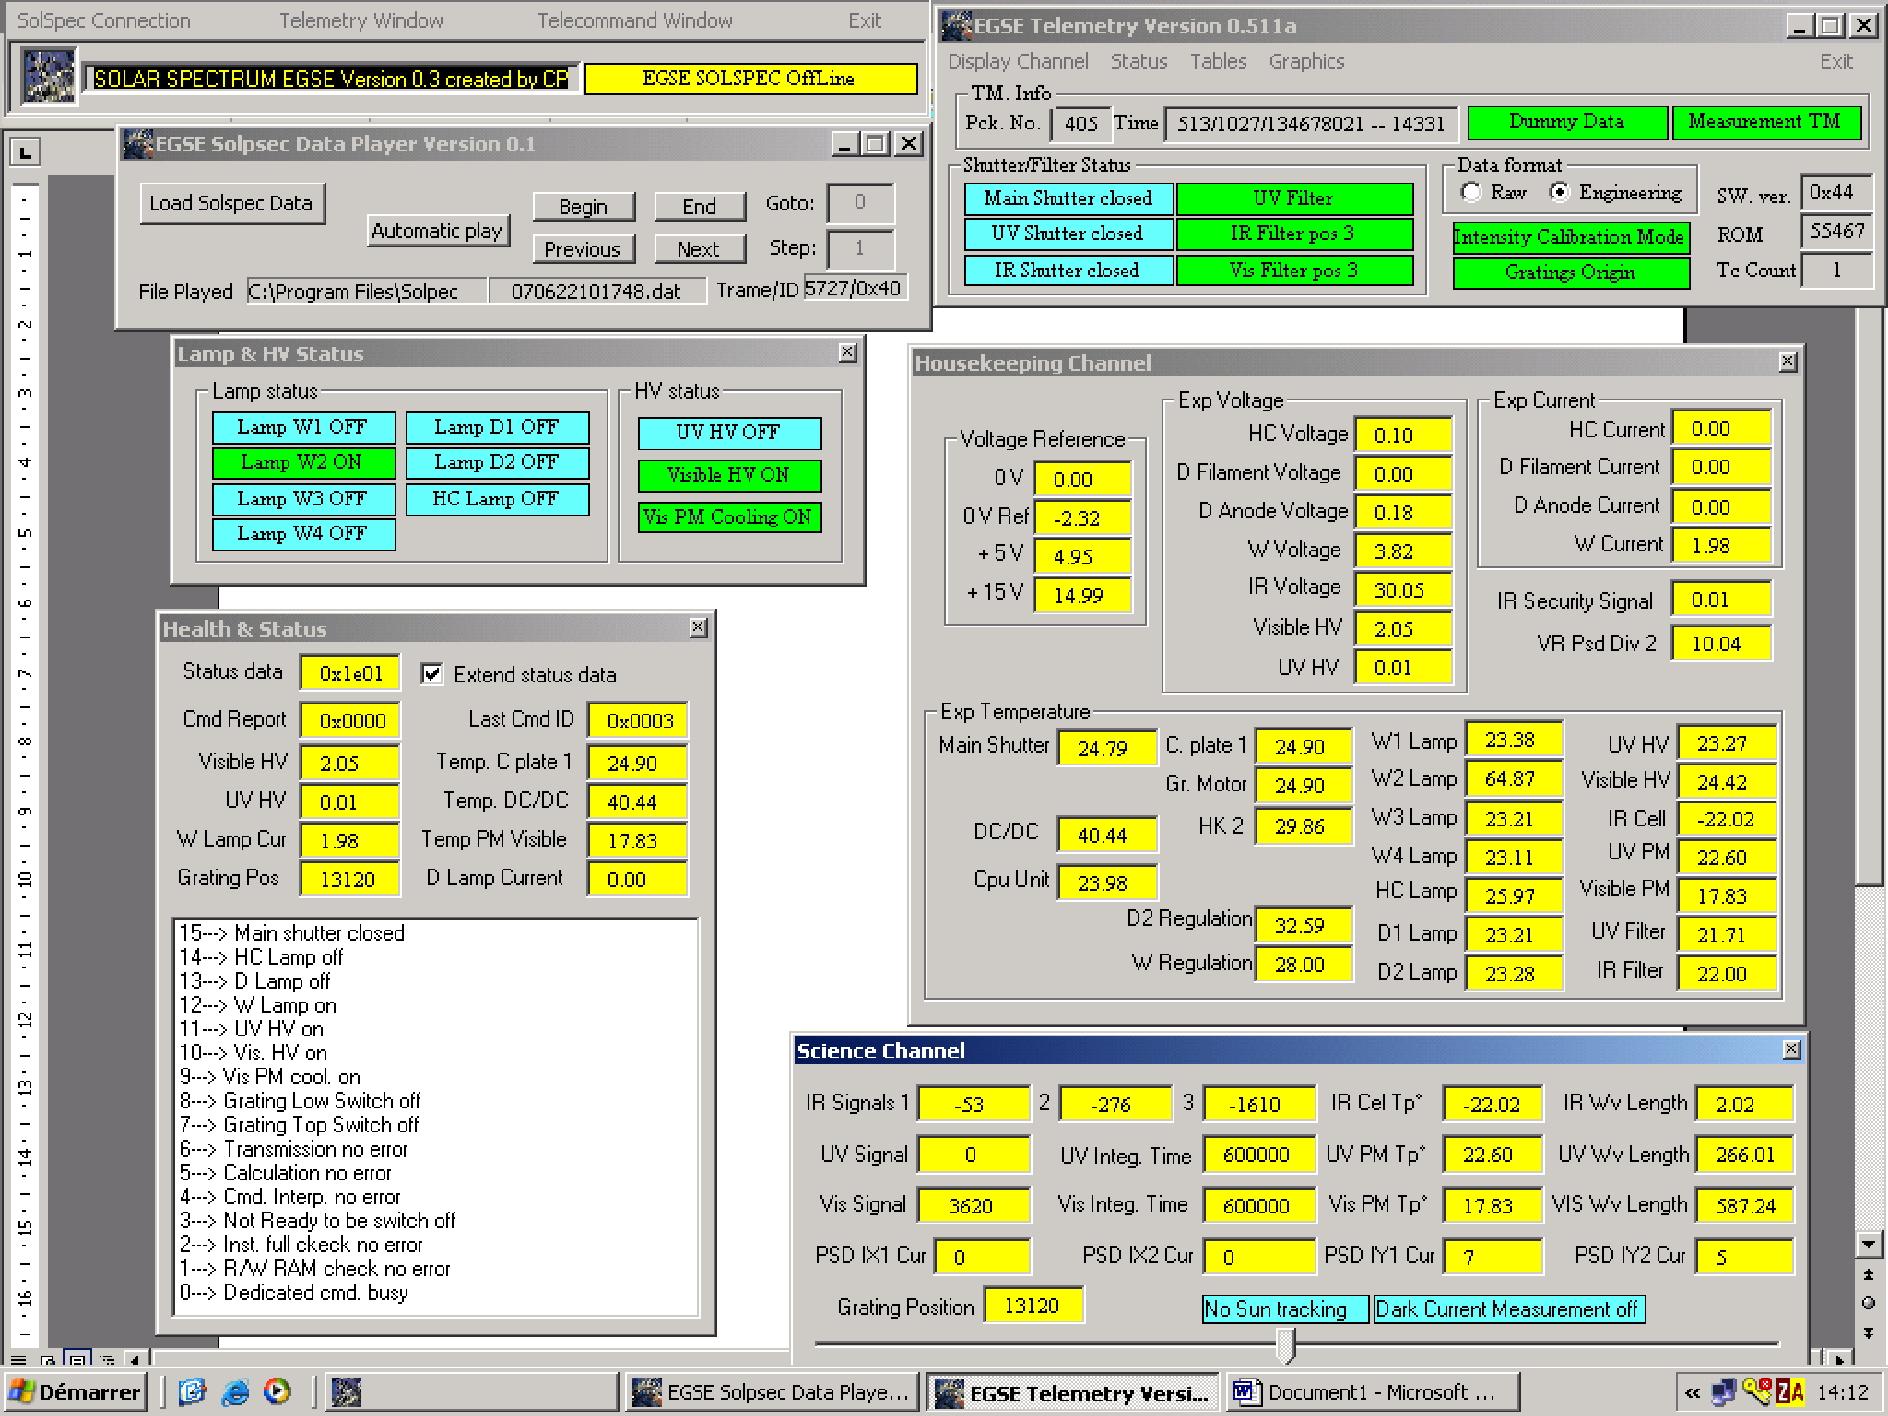
Task: Click the ZoneAlarm tray icon
Action: click(x=1790, y=1392)
